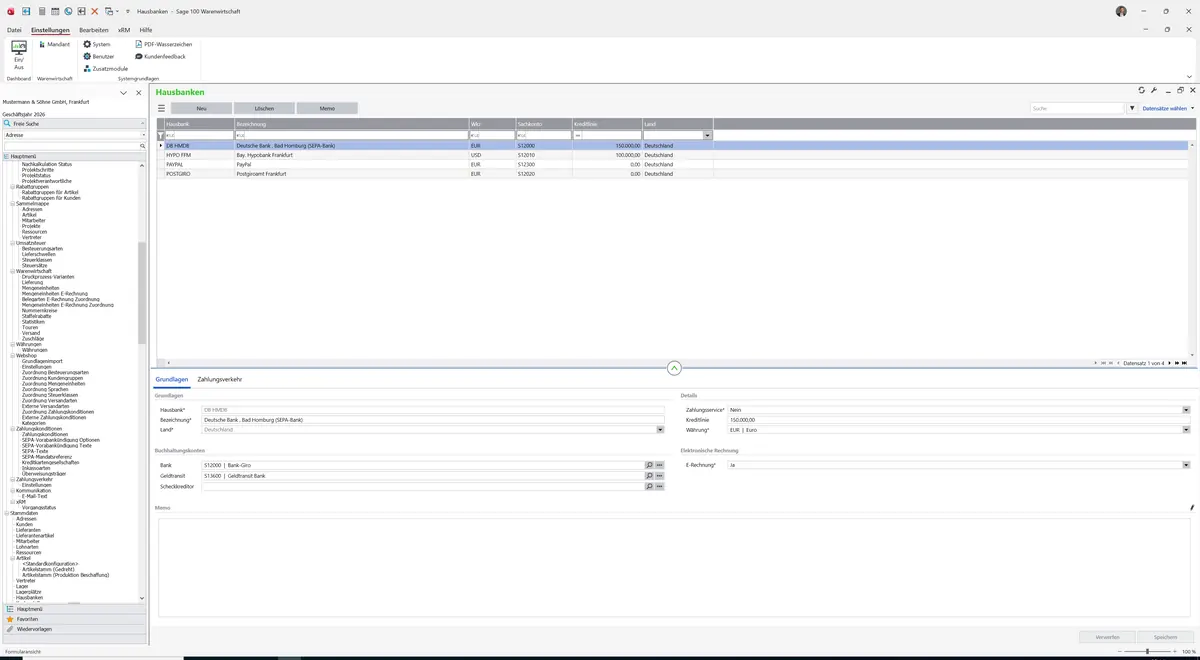Go to last record navigation arrow
Screen dimensions: 1200x660
click(1185, 363)
